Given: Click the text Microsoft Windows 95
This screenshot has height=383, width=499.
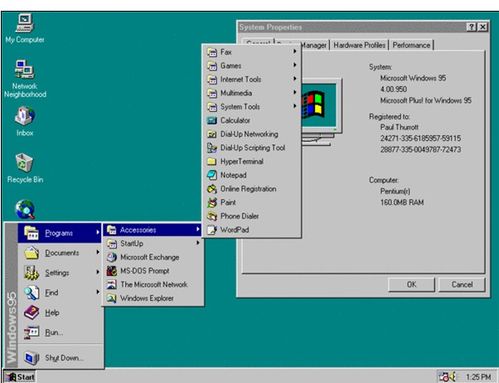Looking at the screenshot, I should coord(413,78).
